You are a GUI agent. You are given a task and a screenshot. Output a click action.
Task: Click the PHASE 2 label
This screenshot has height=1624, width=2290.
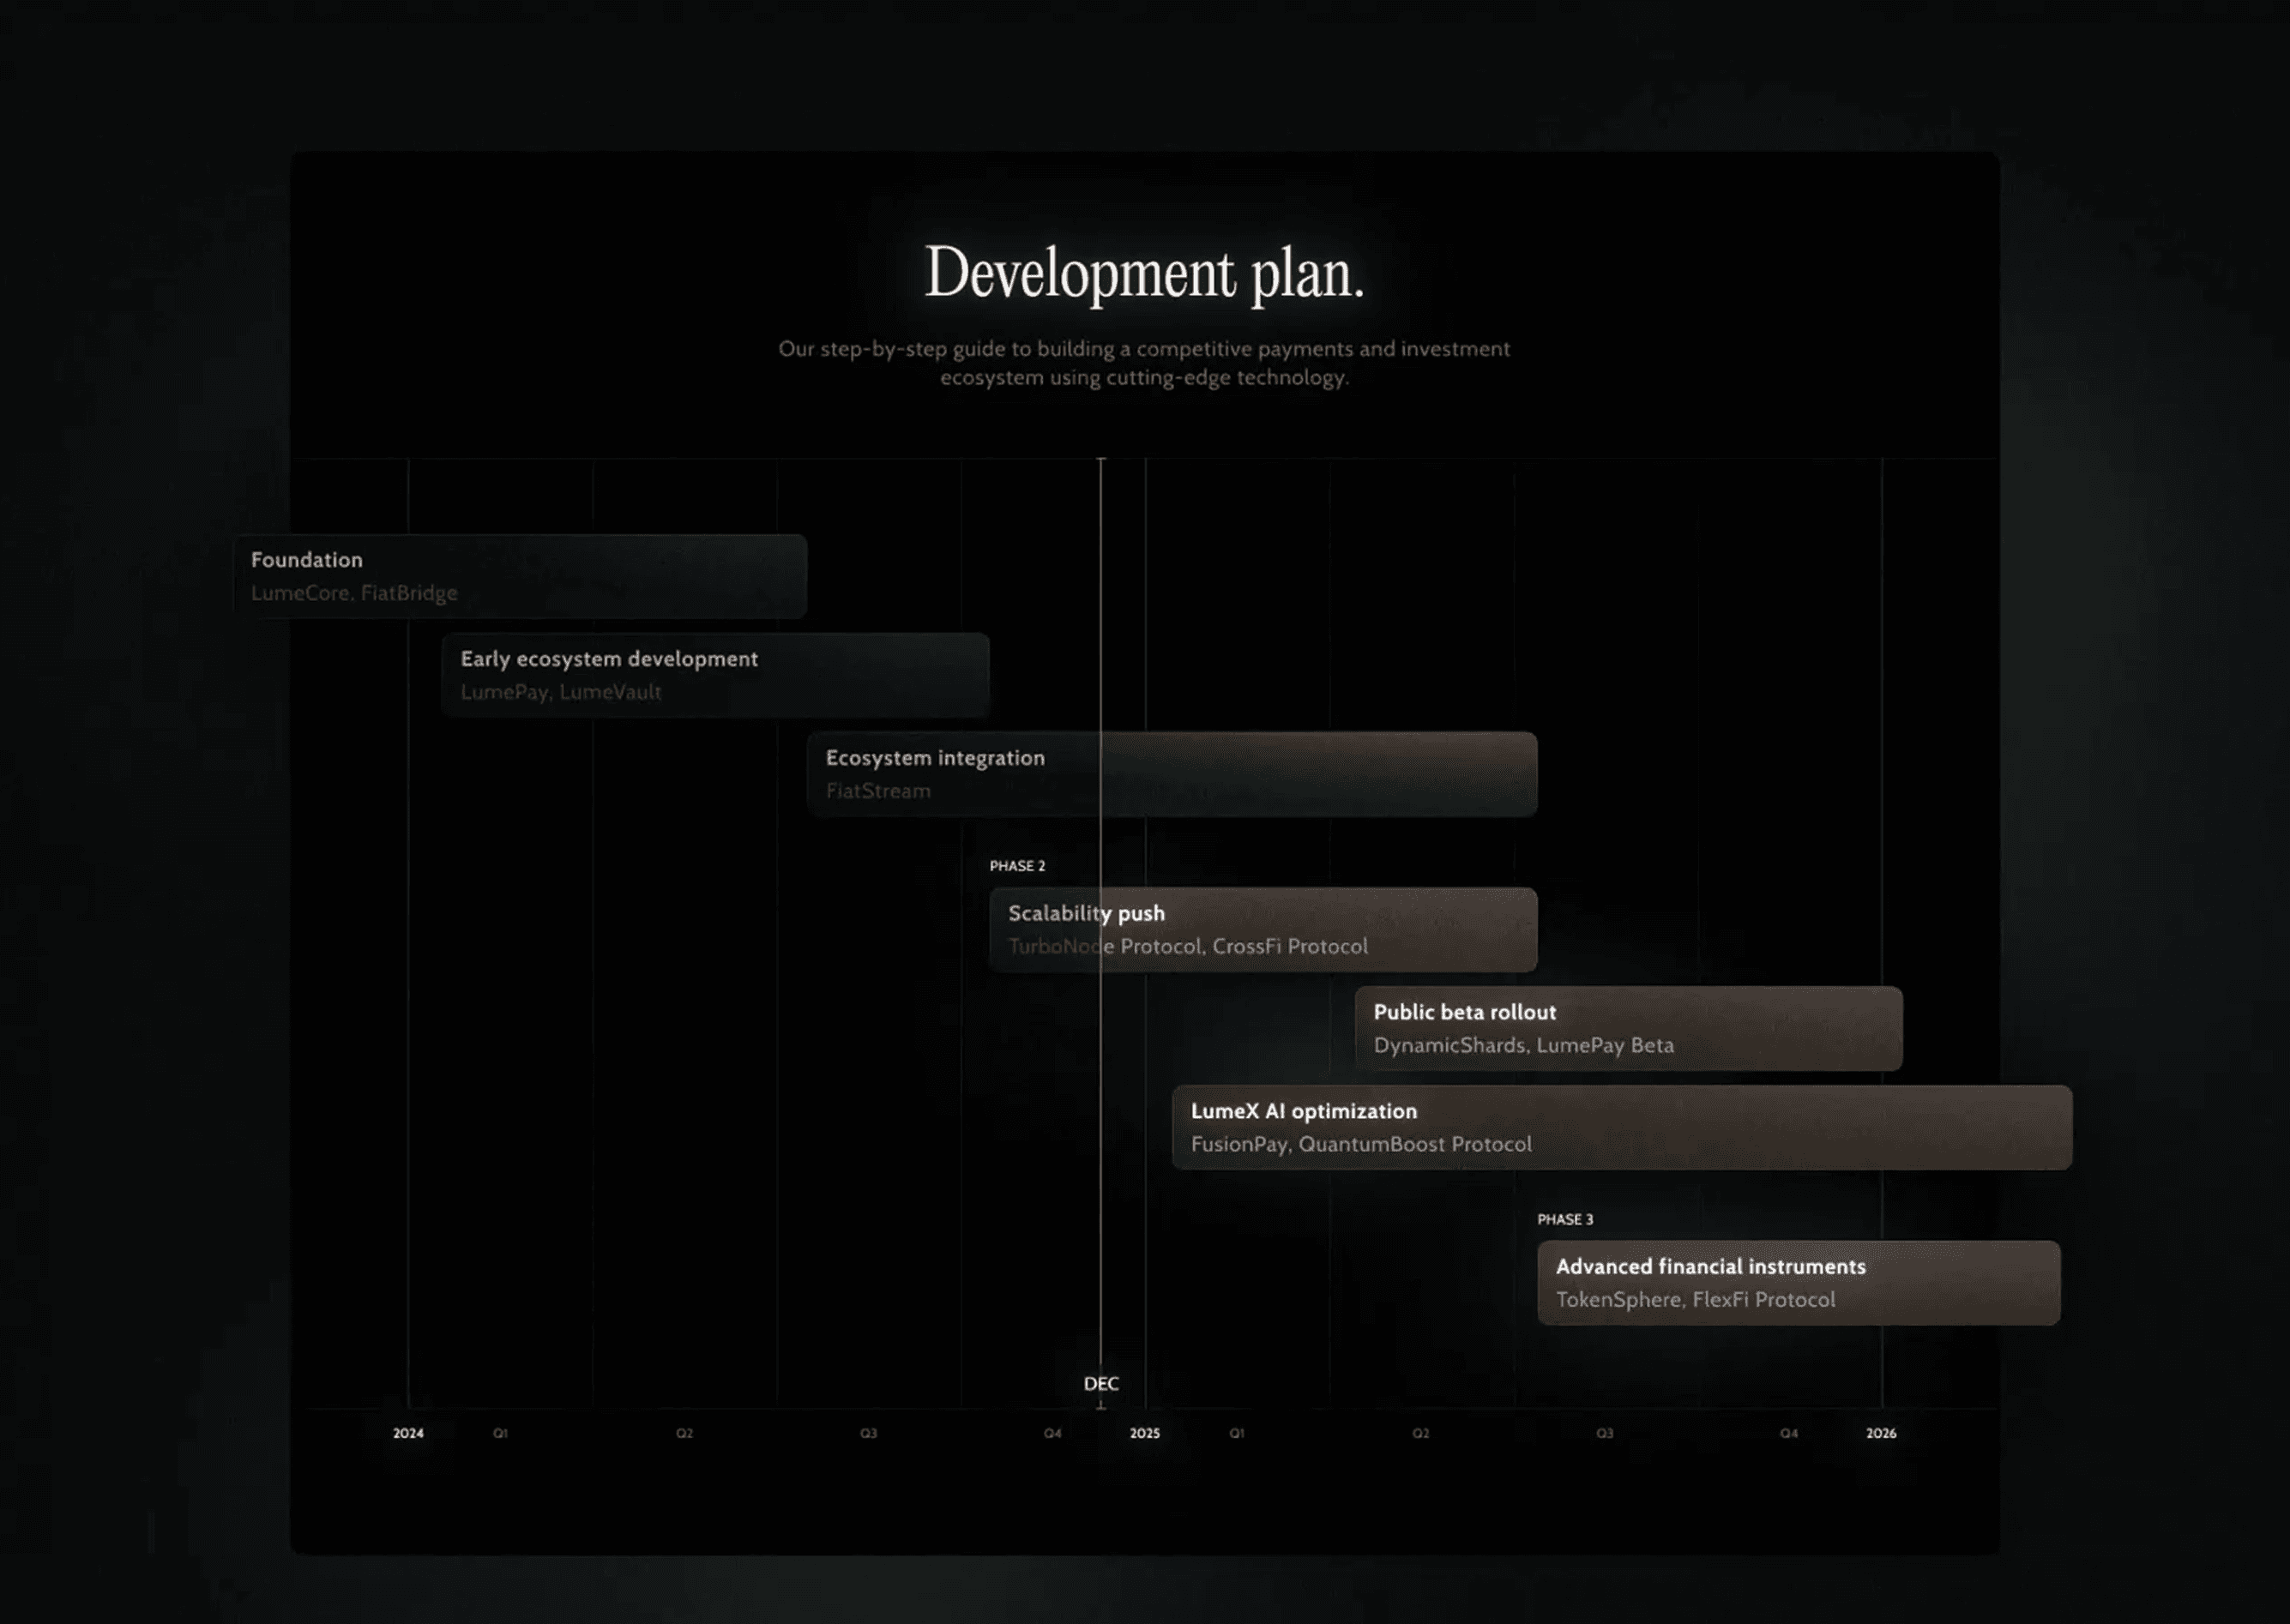coord(1017,866)
